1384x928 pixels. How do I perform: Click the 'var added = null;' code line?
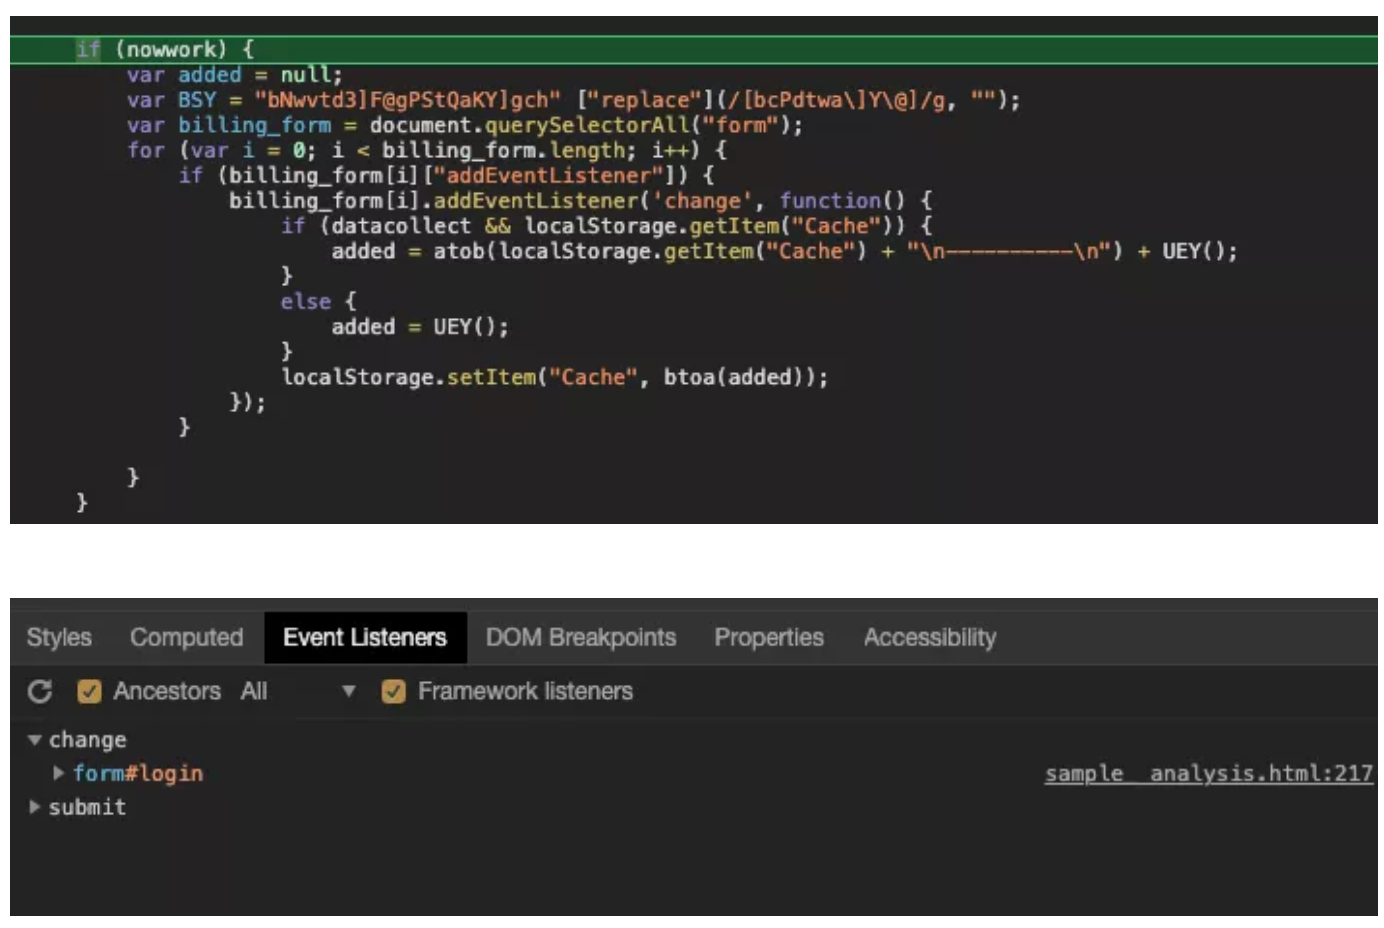coord(235,75)
